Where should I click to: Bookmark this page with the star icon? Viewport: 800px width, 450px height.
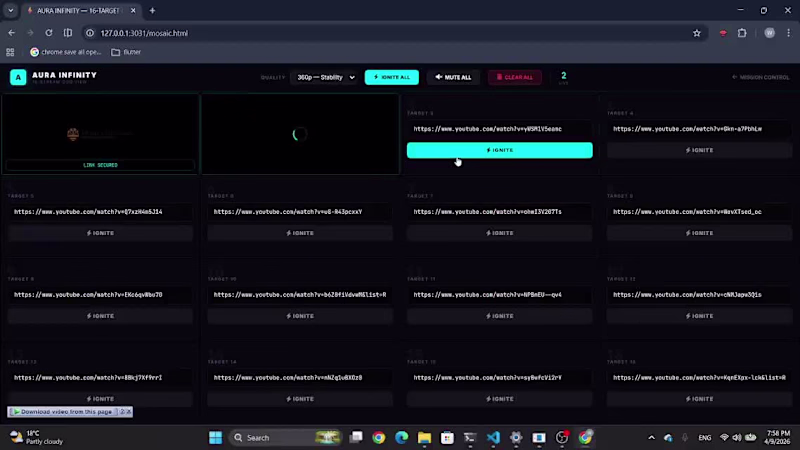click(x=696, y=33)
